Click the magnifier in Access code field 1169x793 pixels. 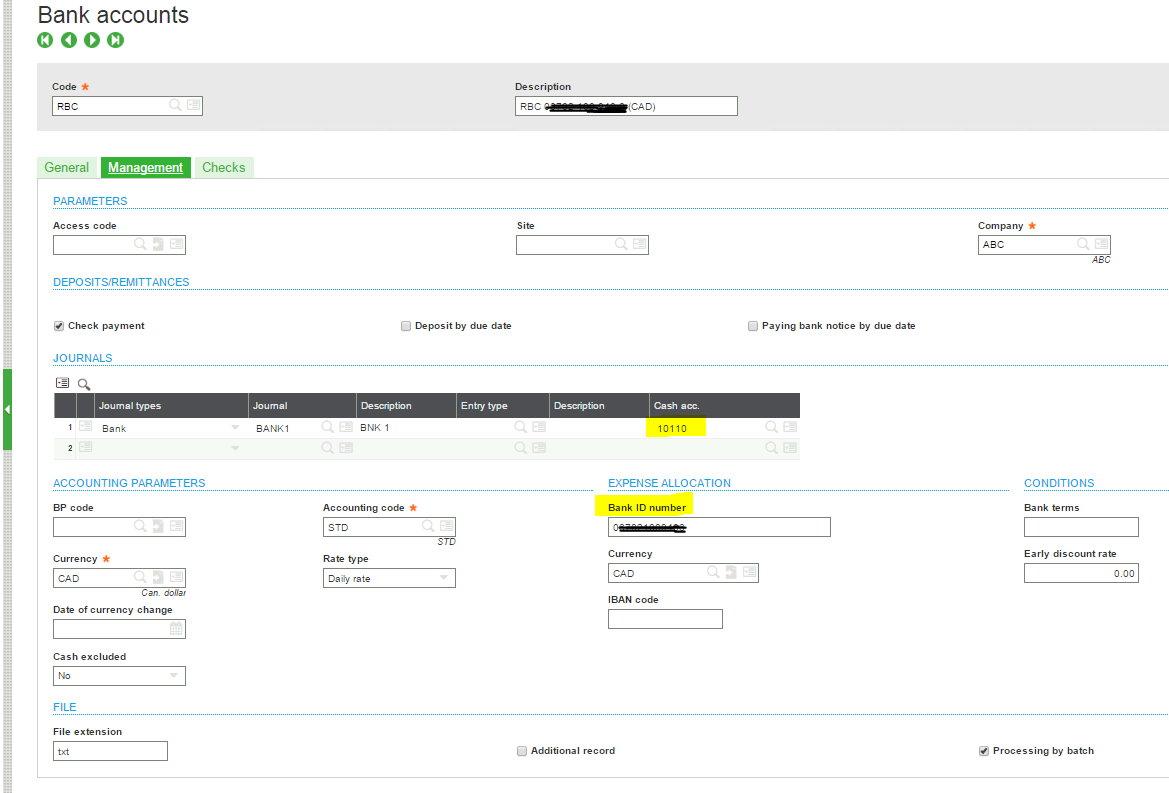point(140,244)
